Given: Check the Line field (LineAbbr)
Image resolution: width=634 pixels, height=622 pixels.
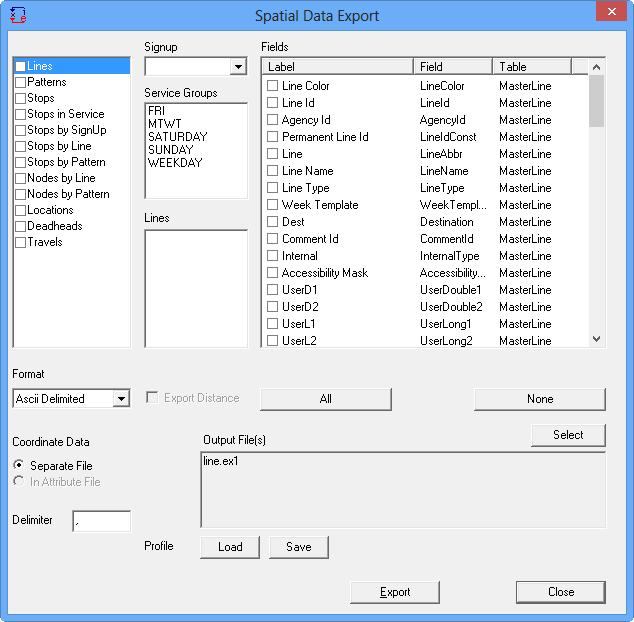Looking at the screenshot, I should pyautogui.click(x=273, y=154).
